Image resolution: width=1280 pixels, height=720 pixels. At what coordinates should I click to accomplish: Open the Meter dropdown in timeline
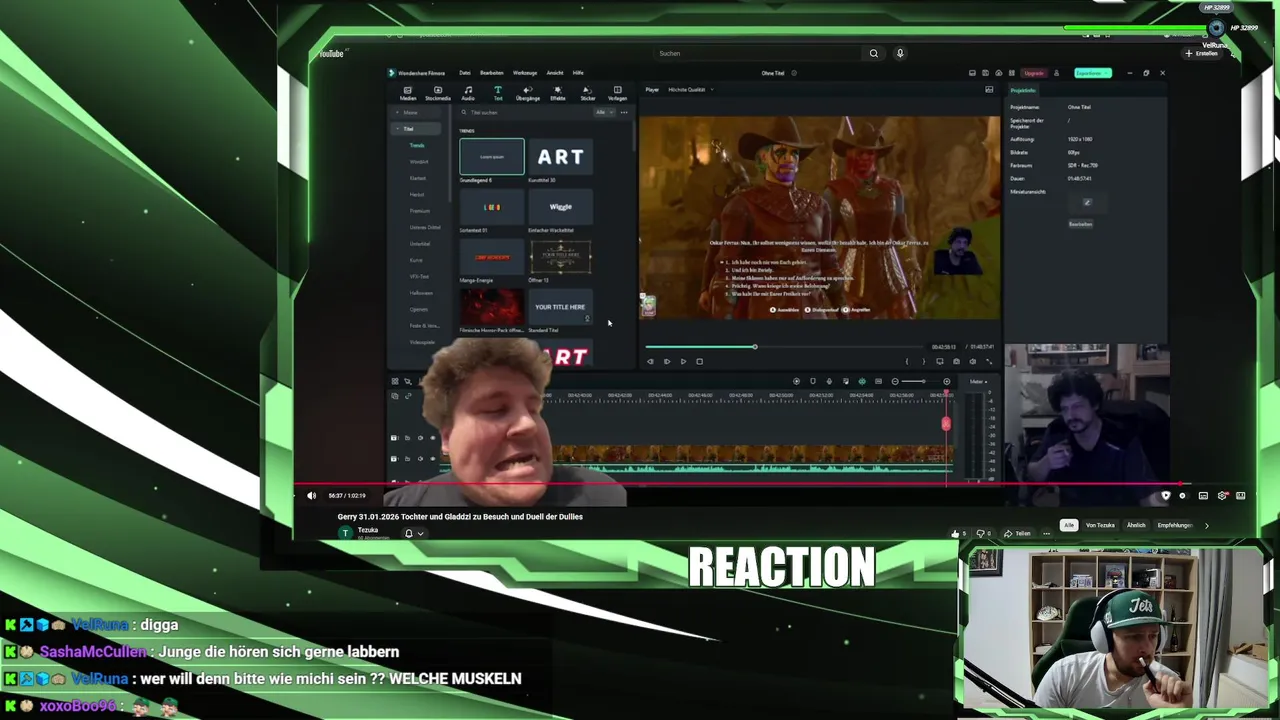click(978, 381)
